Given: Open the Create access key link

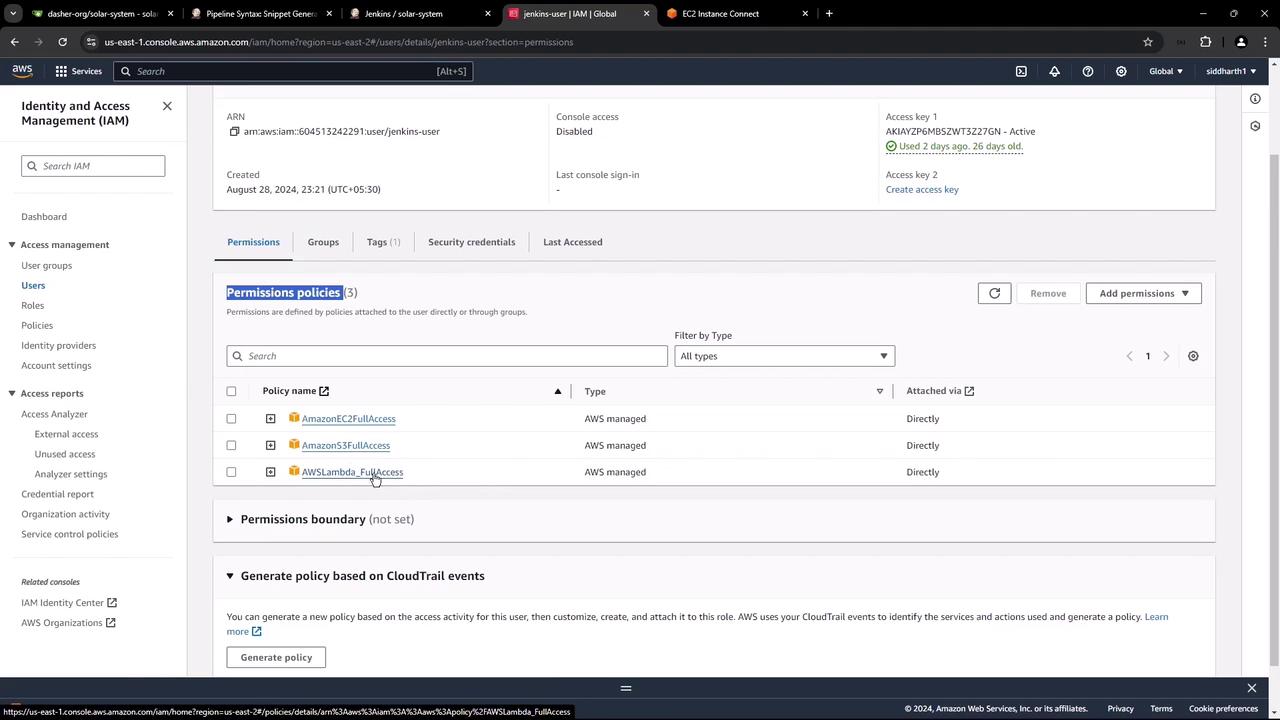Looking at the screenshot, I should coord(922,189).
